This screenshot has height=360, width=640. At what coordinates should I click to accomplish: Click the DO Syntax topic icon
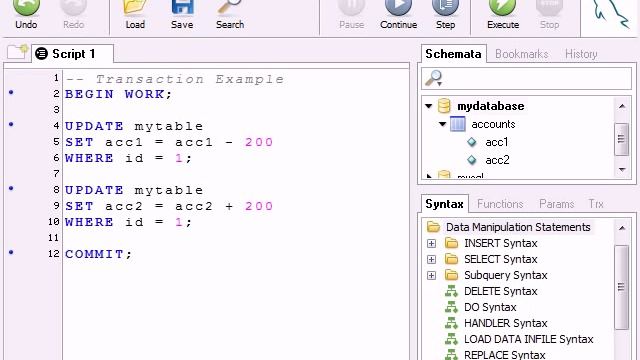tap(451, 307)
